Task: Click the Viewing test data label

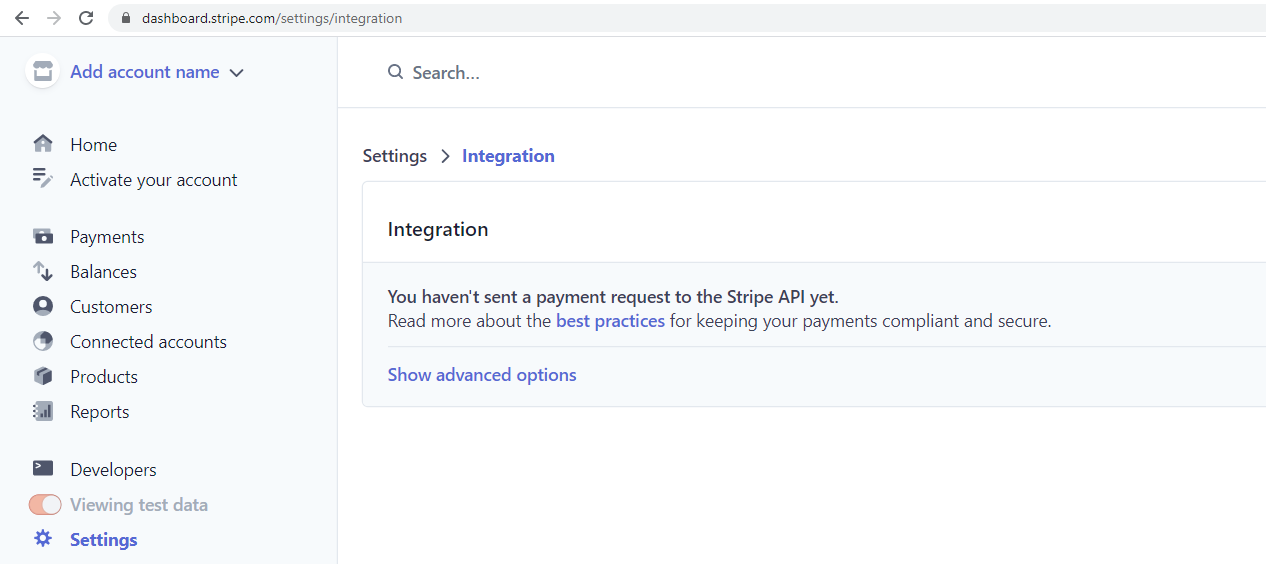Action: [x=139, y=505]
